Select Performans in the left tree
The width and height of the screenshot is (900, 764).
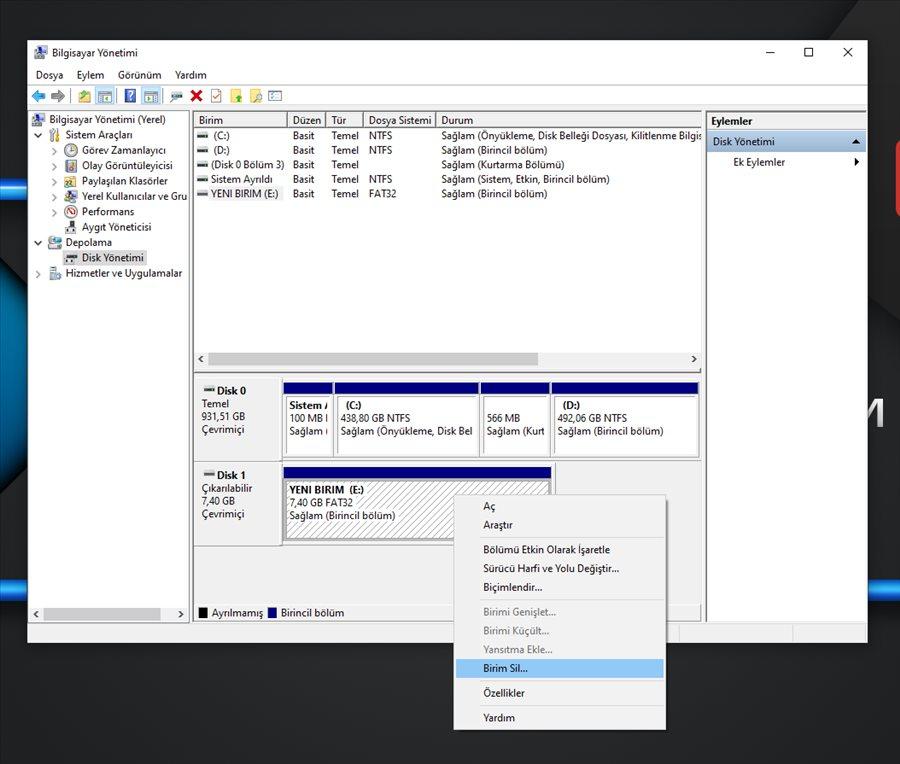[107, 212]
